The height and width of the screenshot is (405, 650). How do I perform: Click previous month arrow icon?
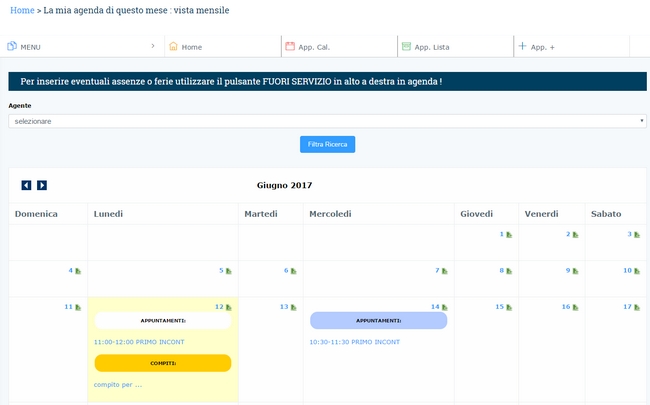[26, 185]
